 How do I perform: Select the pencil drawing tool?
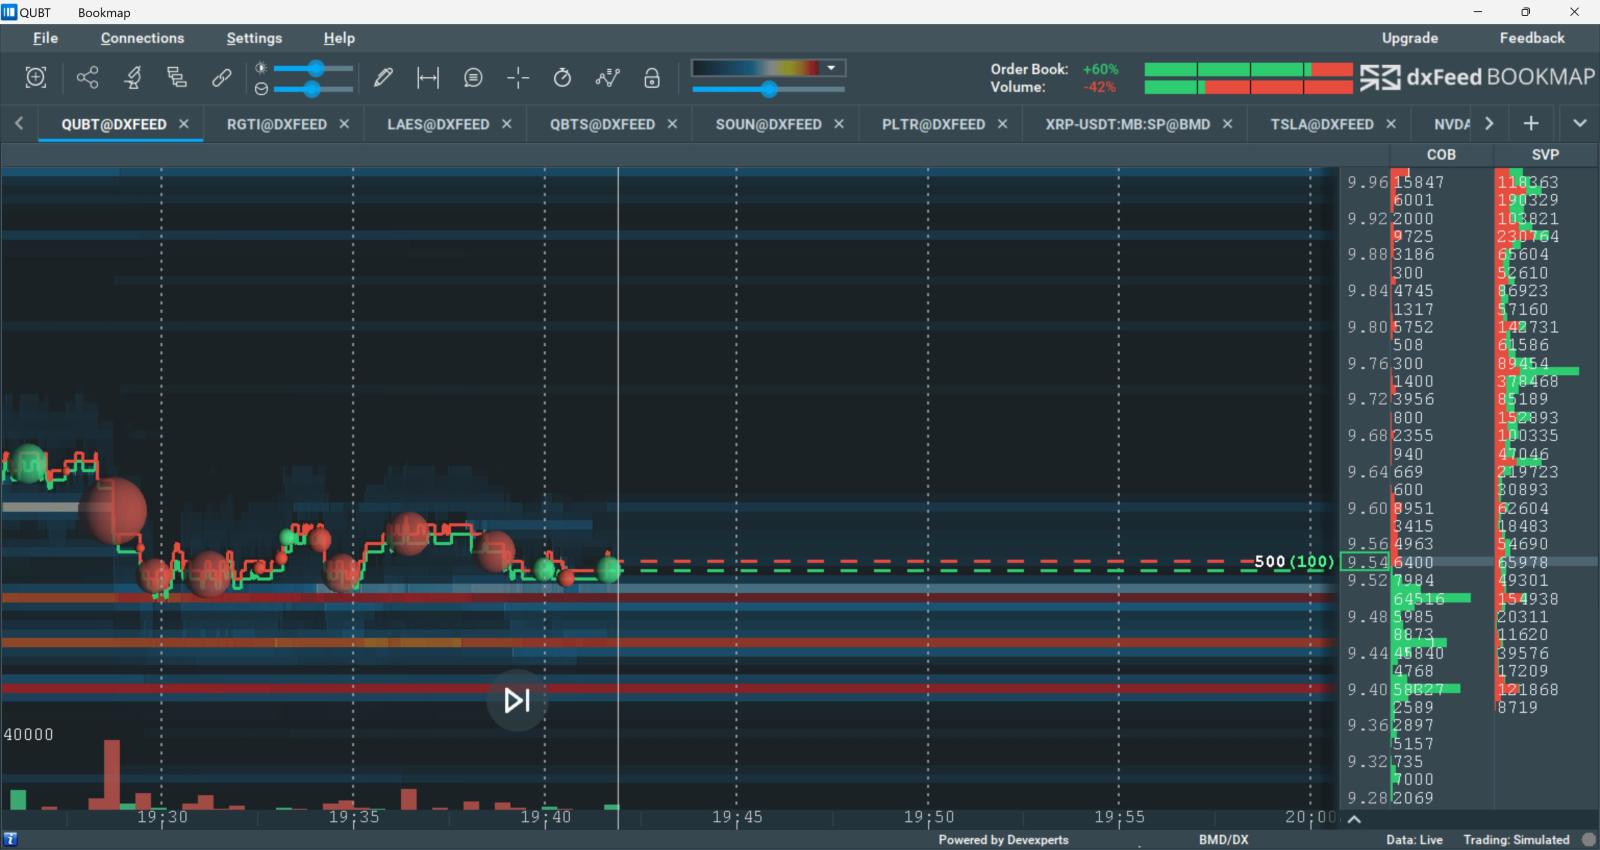pyautogui.click(x=383, y=77)
